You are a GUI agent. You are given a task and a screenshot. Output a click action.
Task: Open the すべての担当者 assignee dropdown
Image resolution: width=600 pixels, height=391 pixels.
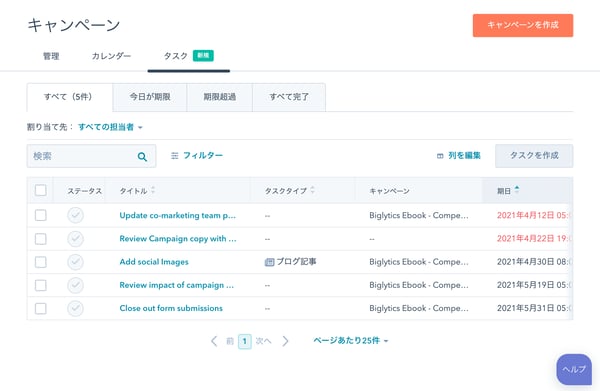tap(110, 127)
